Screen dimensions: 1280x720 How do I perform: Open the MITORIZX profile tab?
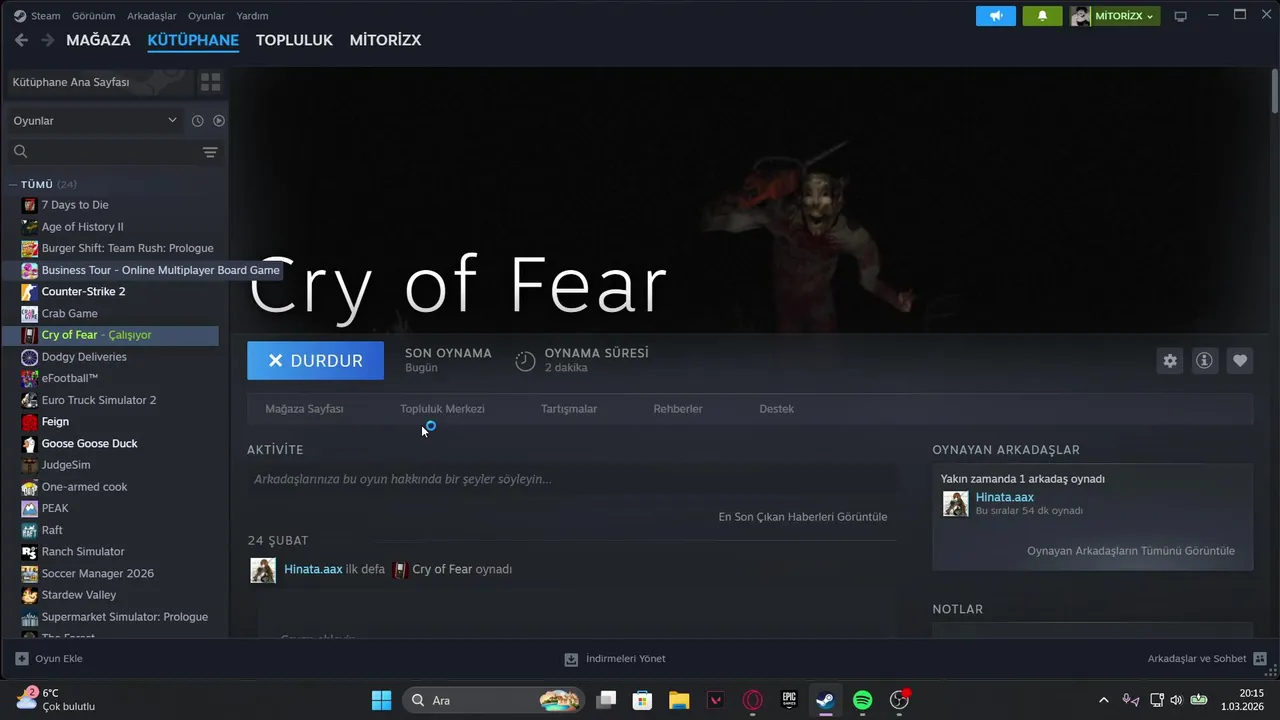coord(385,40)
